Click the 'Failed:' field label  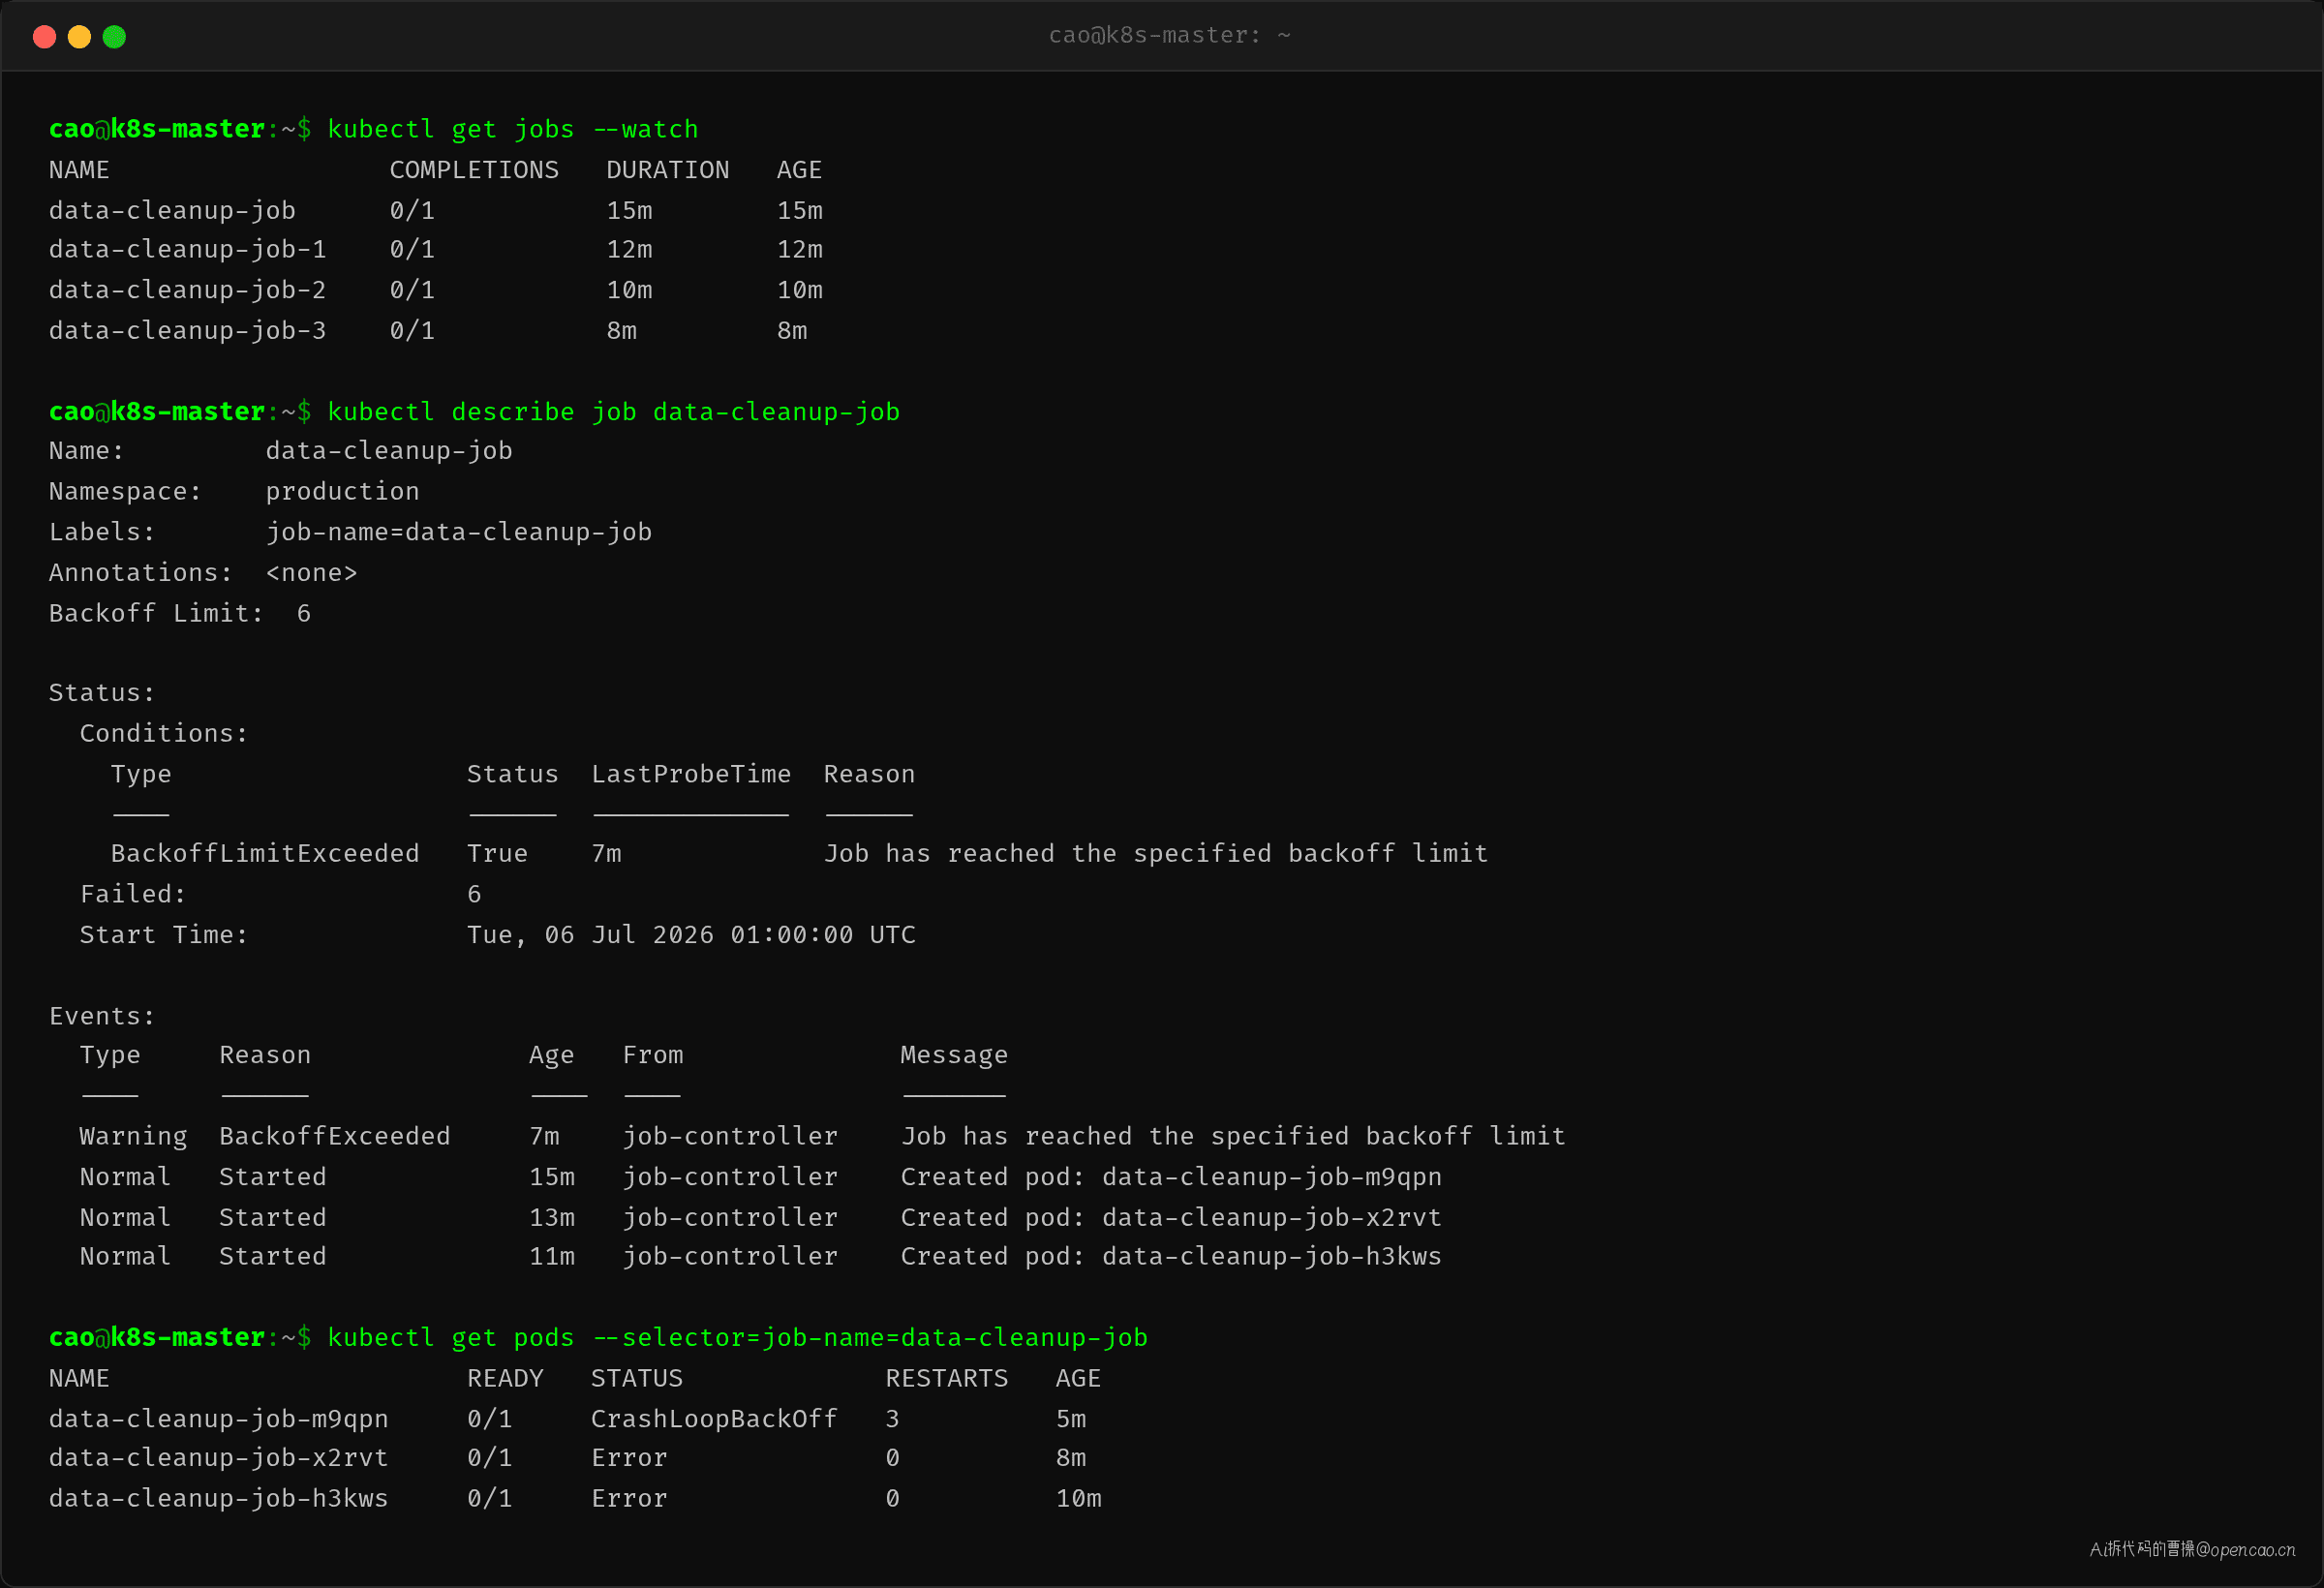(133, 894)
